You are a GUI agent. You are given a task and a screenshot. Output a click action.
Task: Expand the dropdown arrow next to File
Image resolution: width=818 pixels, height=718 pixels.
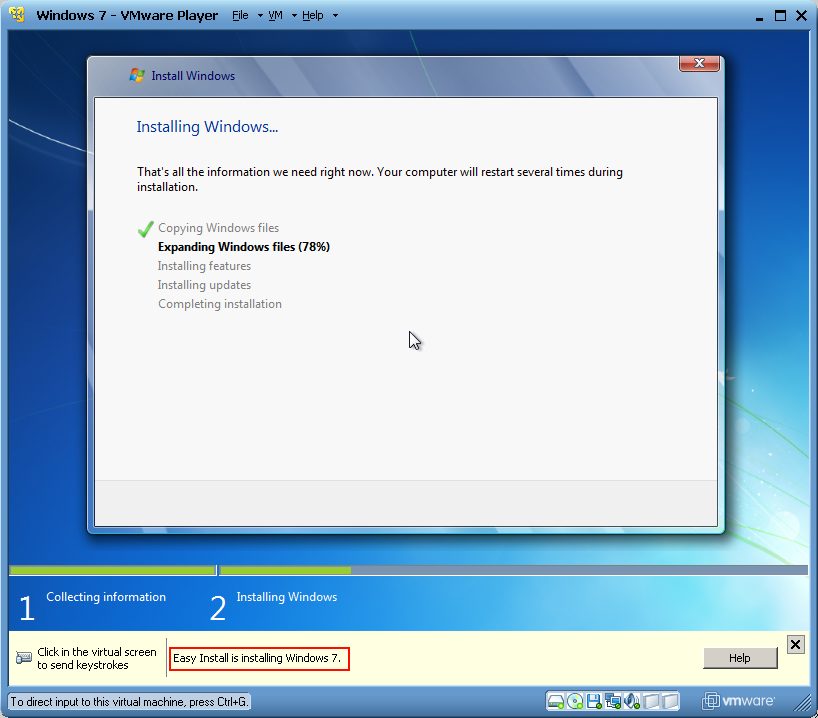(260, 16)
